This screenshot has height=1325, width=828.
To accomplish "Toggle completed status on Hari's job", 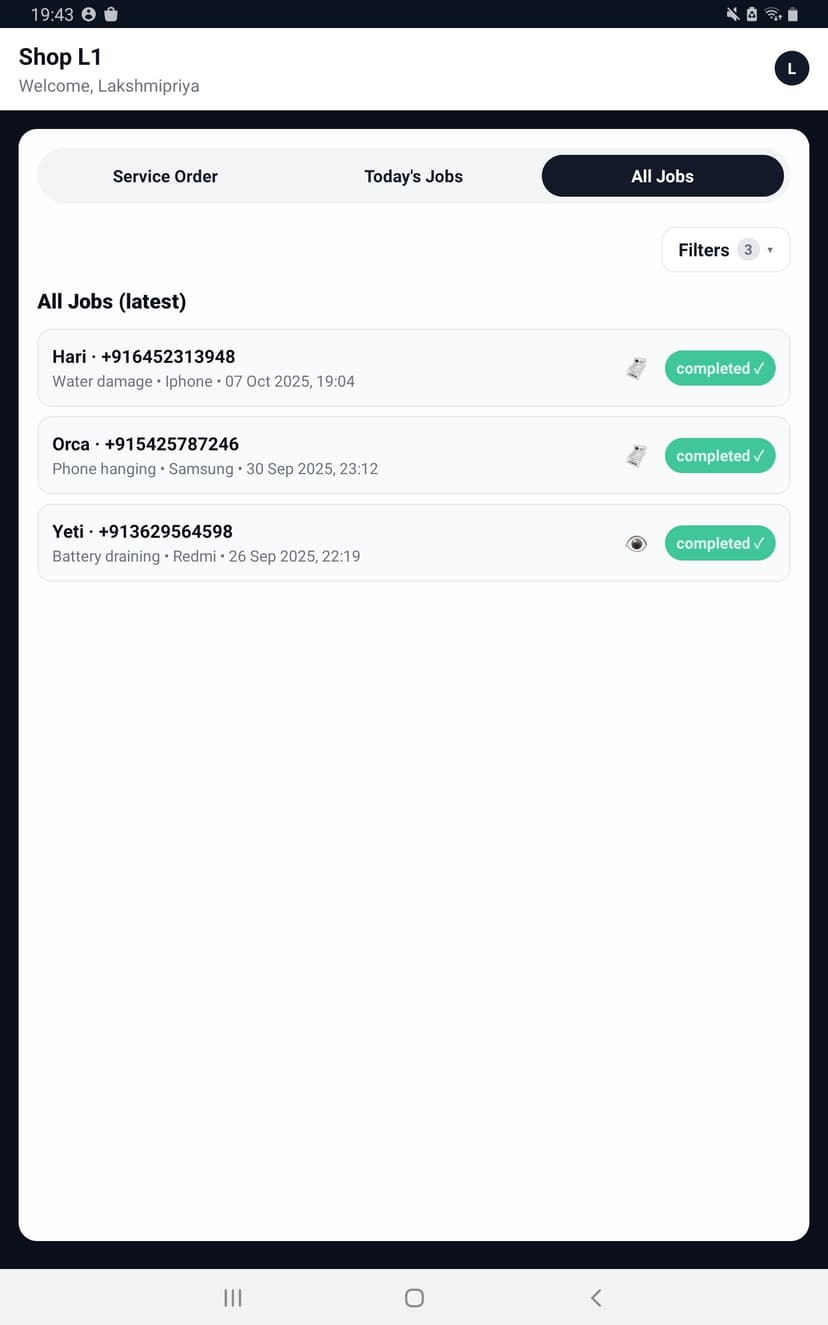I will [x=720, y=368].
